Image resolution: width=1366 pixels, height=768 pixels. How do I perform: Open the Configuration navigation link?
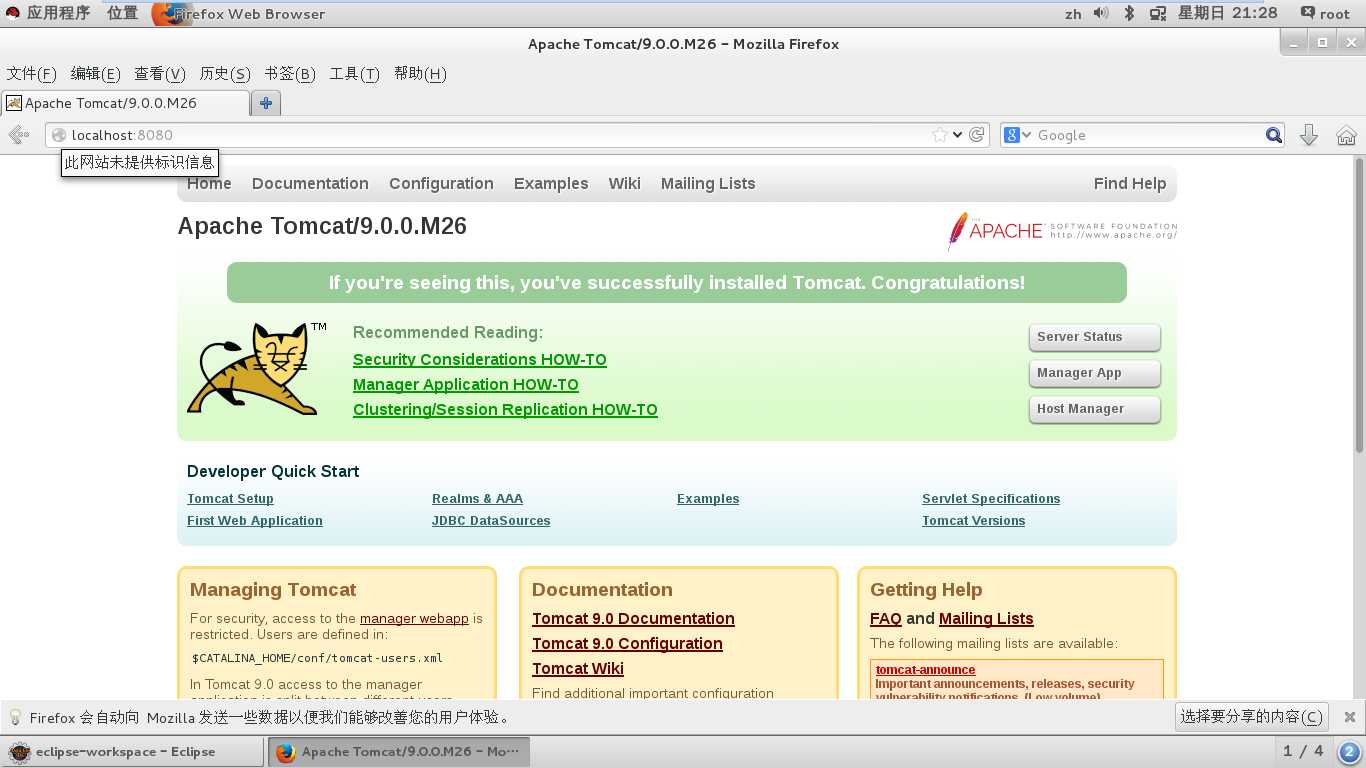441,183
